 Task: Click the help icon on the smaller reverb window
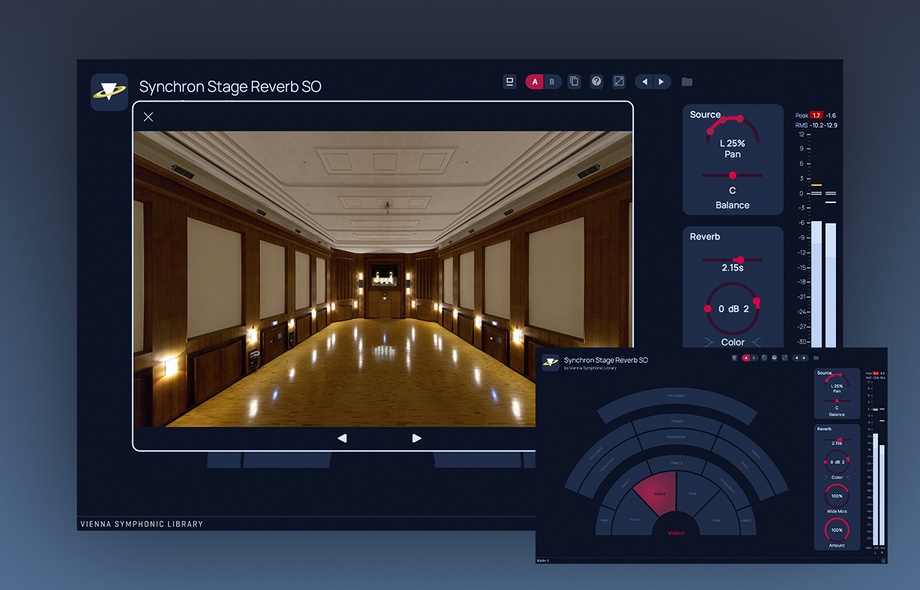774,357
